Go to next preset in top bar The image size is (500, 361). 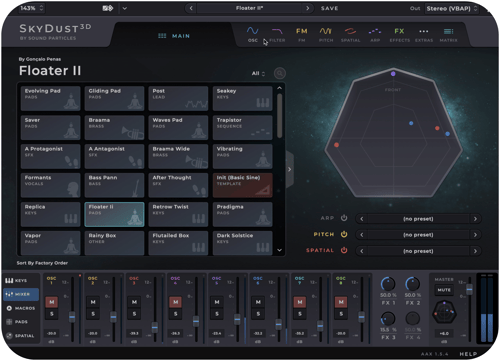pos(307,8)
